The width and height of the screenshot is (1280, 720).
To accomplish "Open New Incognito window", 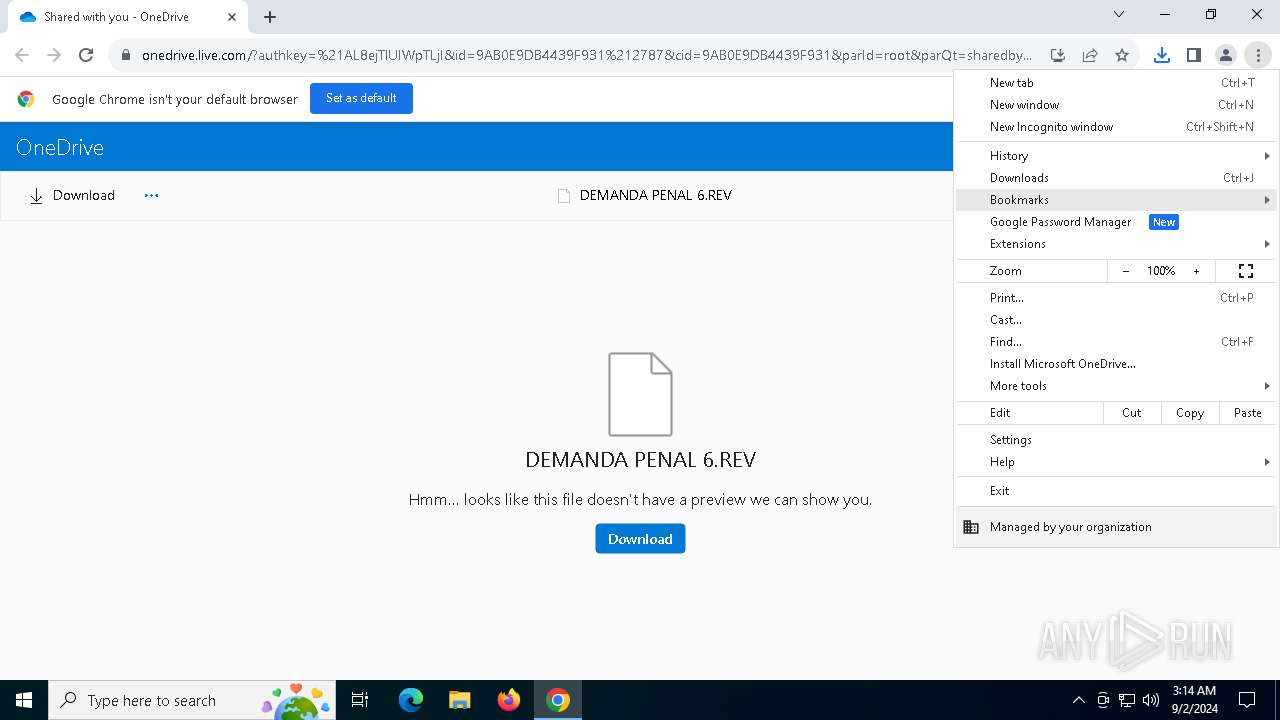I will pos(1116,127).
